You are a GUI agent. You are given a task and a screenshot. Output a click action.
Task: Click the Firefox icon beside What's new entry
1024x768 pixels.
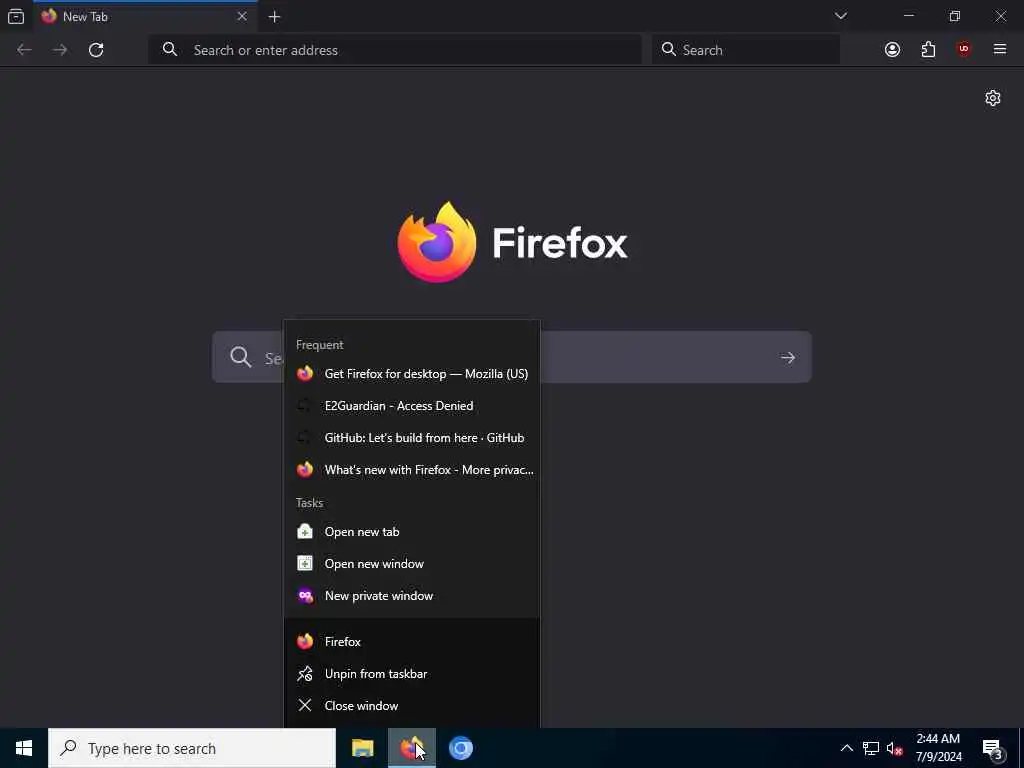coord(305,470)
